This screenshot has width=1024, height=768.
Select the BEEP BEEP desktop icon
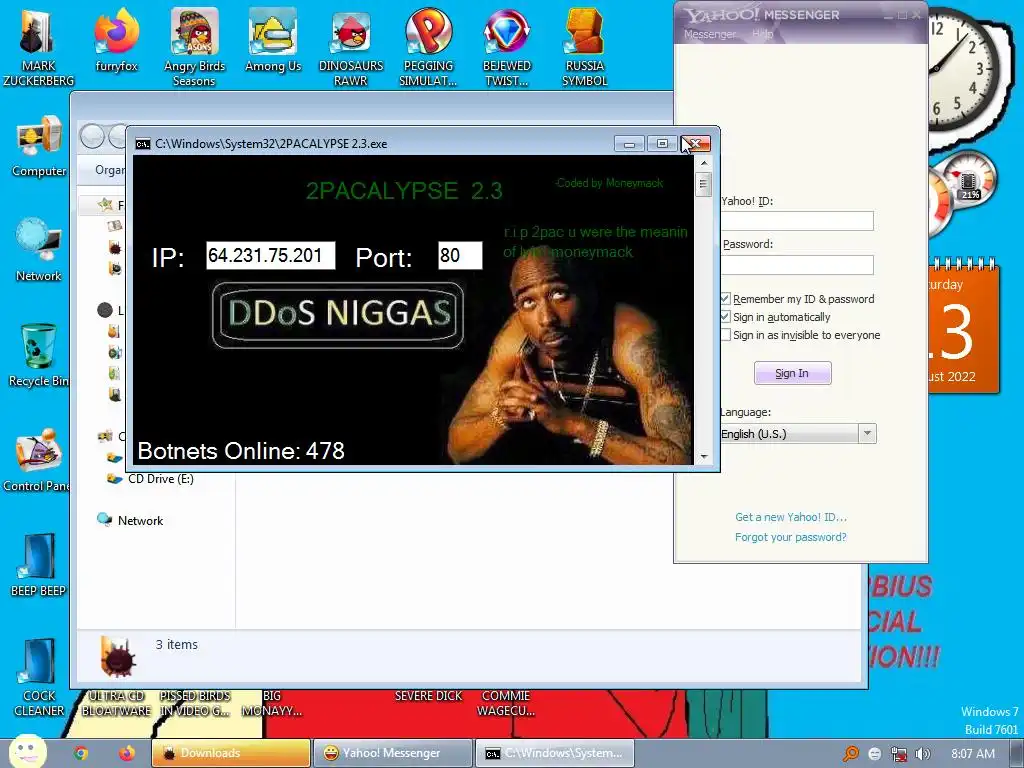[38, 565]
